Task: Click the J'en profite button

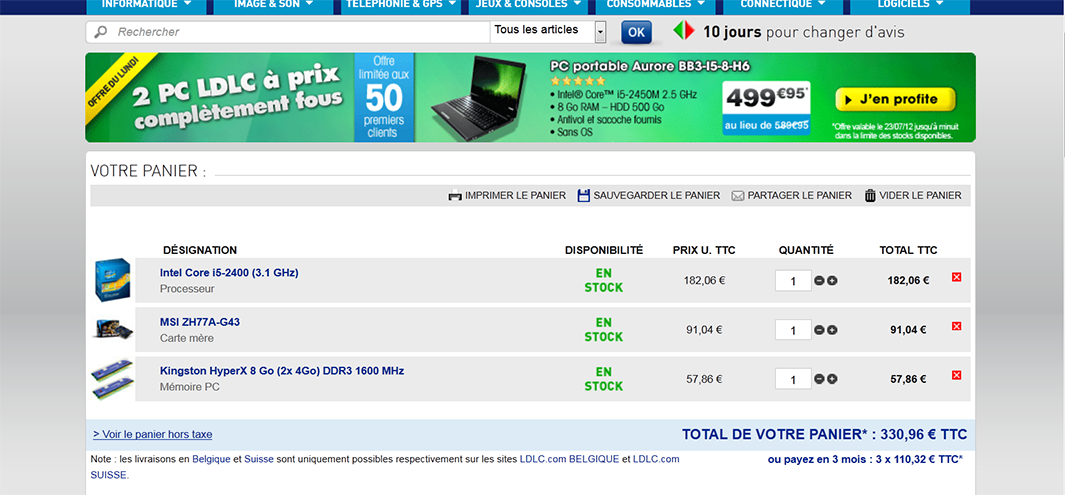Action: point(895,99)
